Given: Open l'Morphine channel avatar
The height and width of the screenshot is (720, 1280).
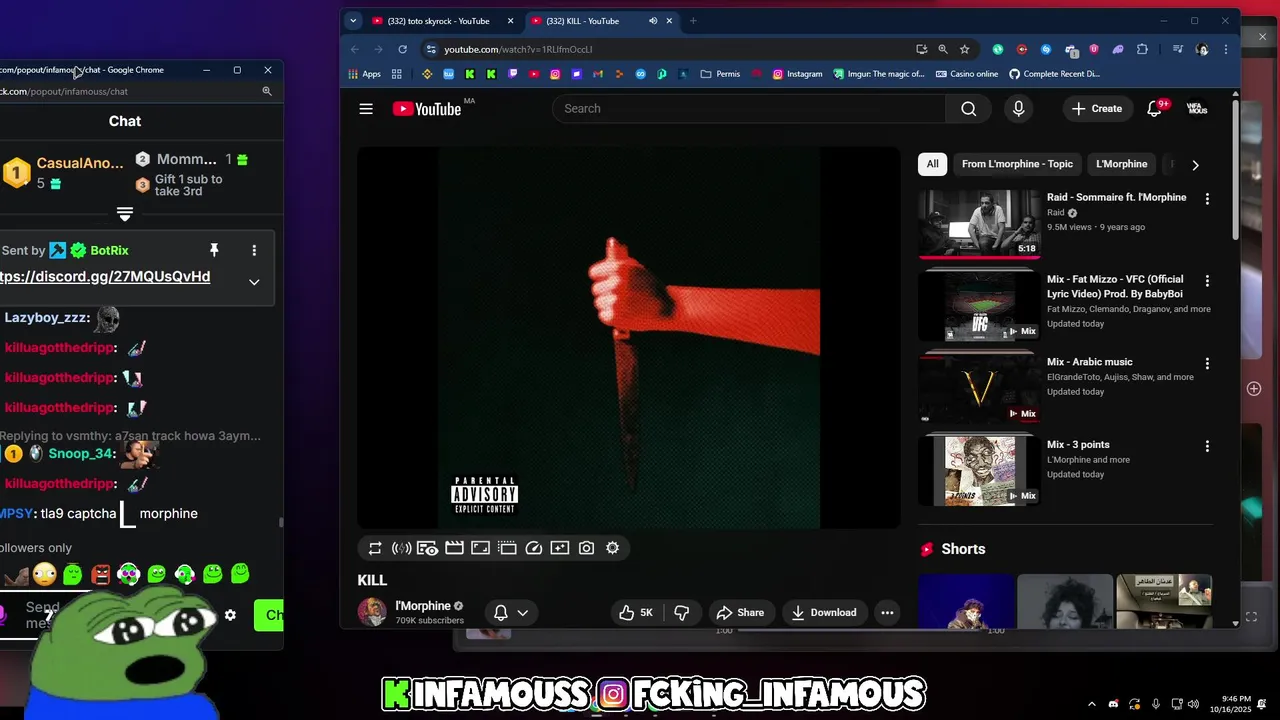Looking at the screenshot, I should [x=372, y=612].
